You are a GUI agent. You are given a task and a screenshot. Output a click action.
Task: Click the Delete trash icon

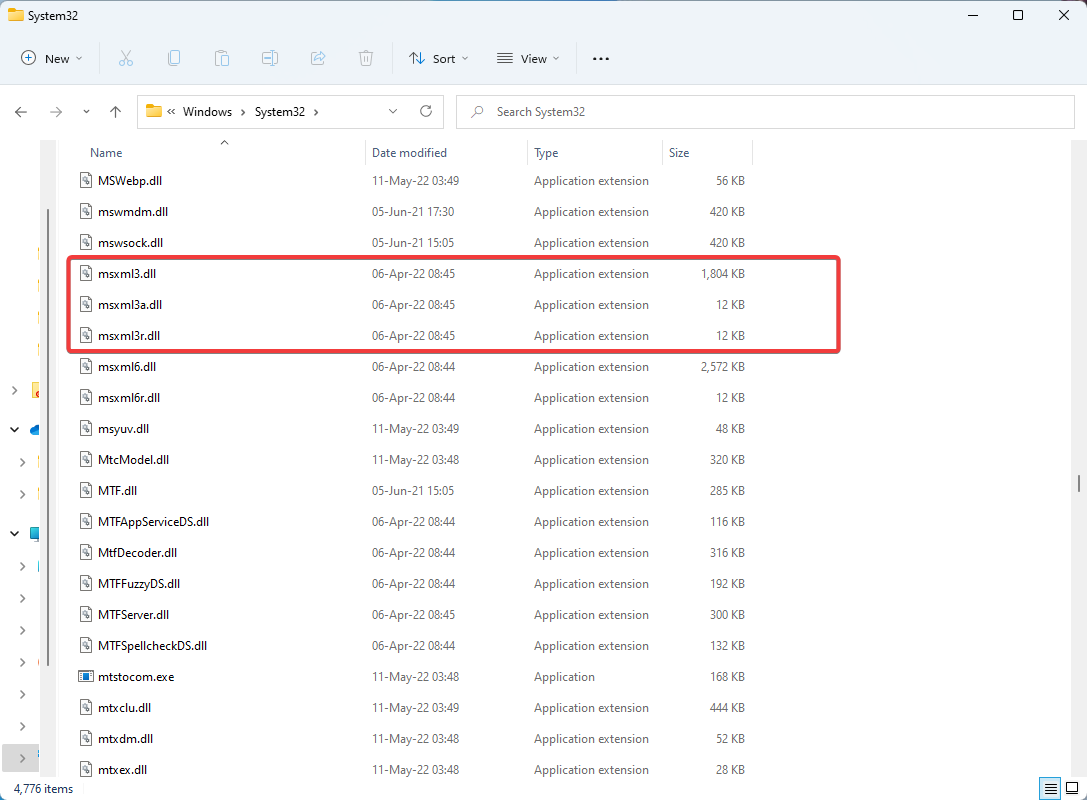point(366,59)
